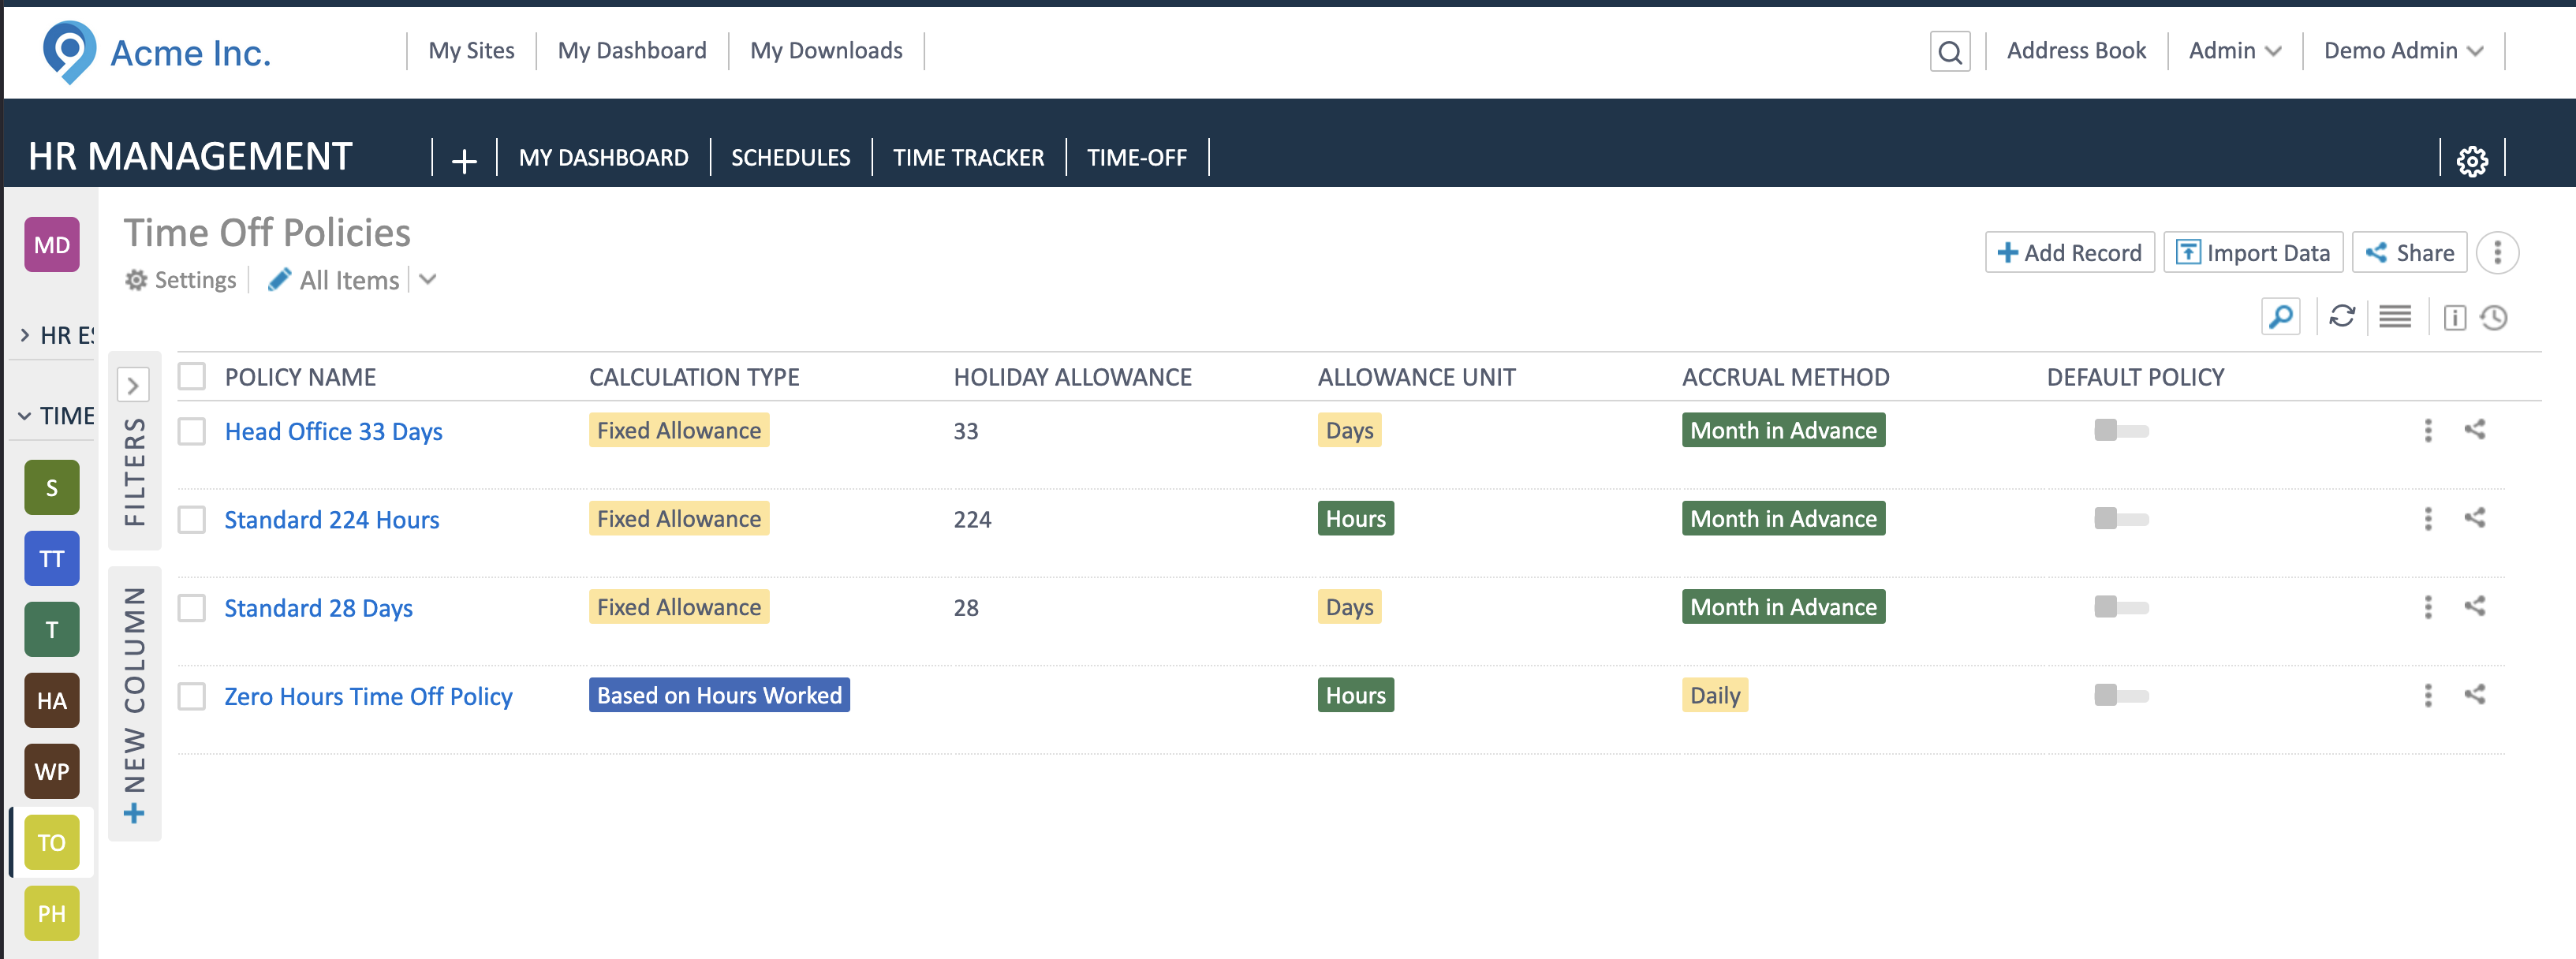Viewport: 2576px width, 959px height.
Task: Click the history clock icon
Action: coord(2494,318)
